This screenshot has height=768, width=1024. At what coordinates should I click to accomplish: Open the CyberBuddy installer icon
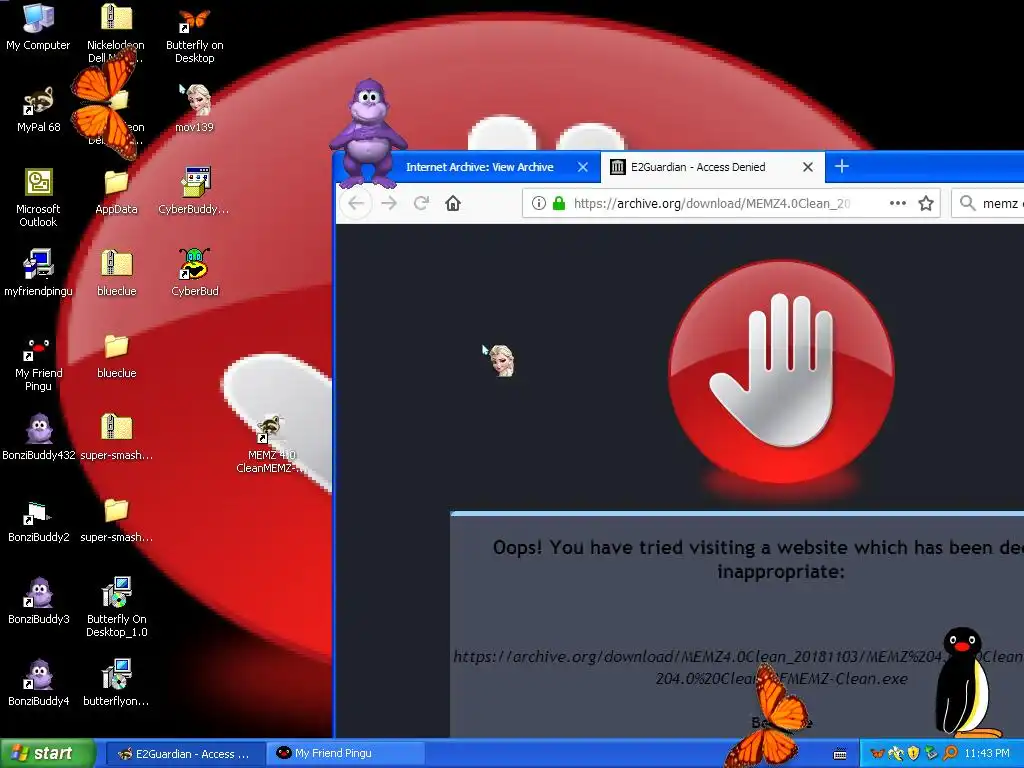coord(195,191)
